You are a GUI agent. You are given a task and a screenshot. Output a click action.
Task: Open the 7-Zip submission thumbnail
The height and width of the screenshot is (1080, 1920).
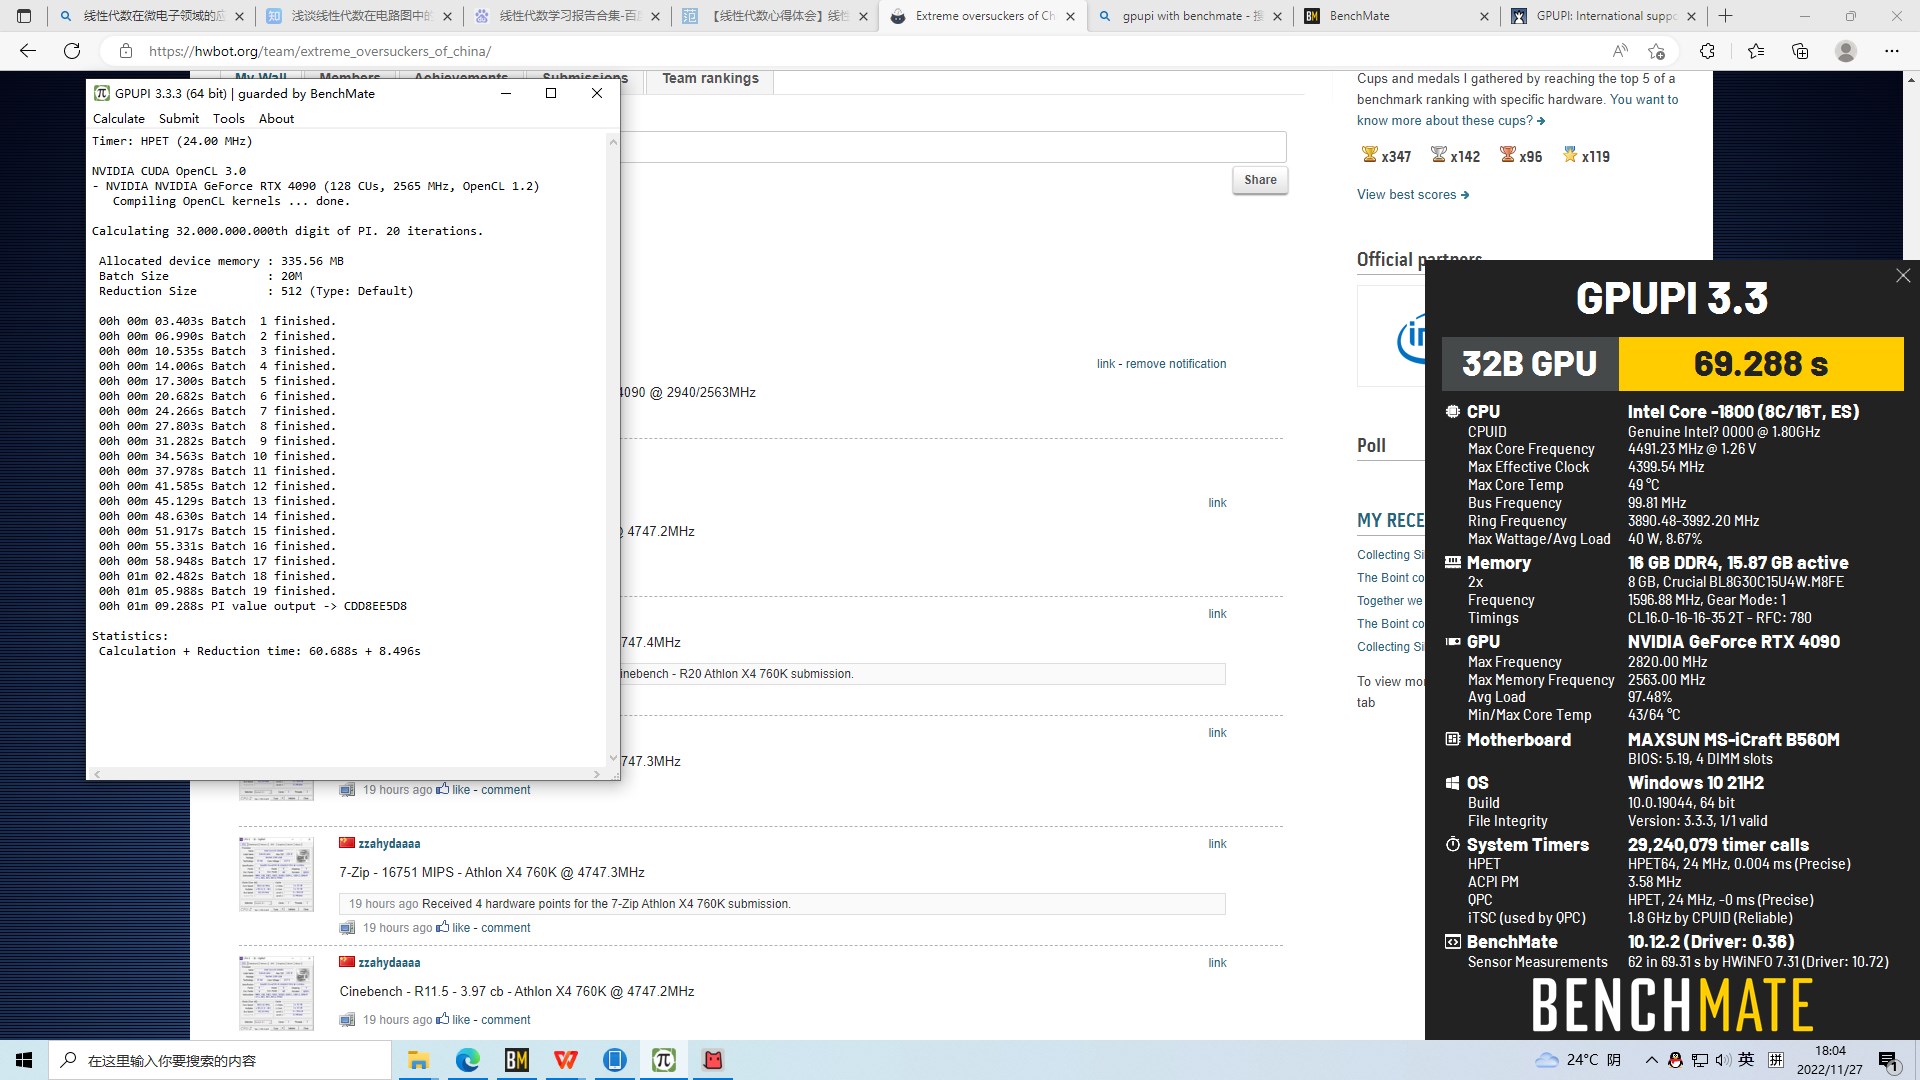[x=276, y=874]
